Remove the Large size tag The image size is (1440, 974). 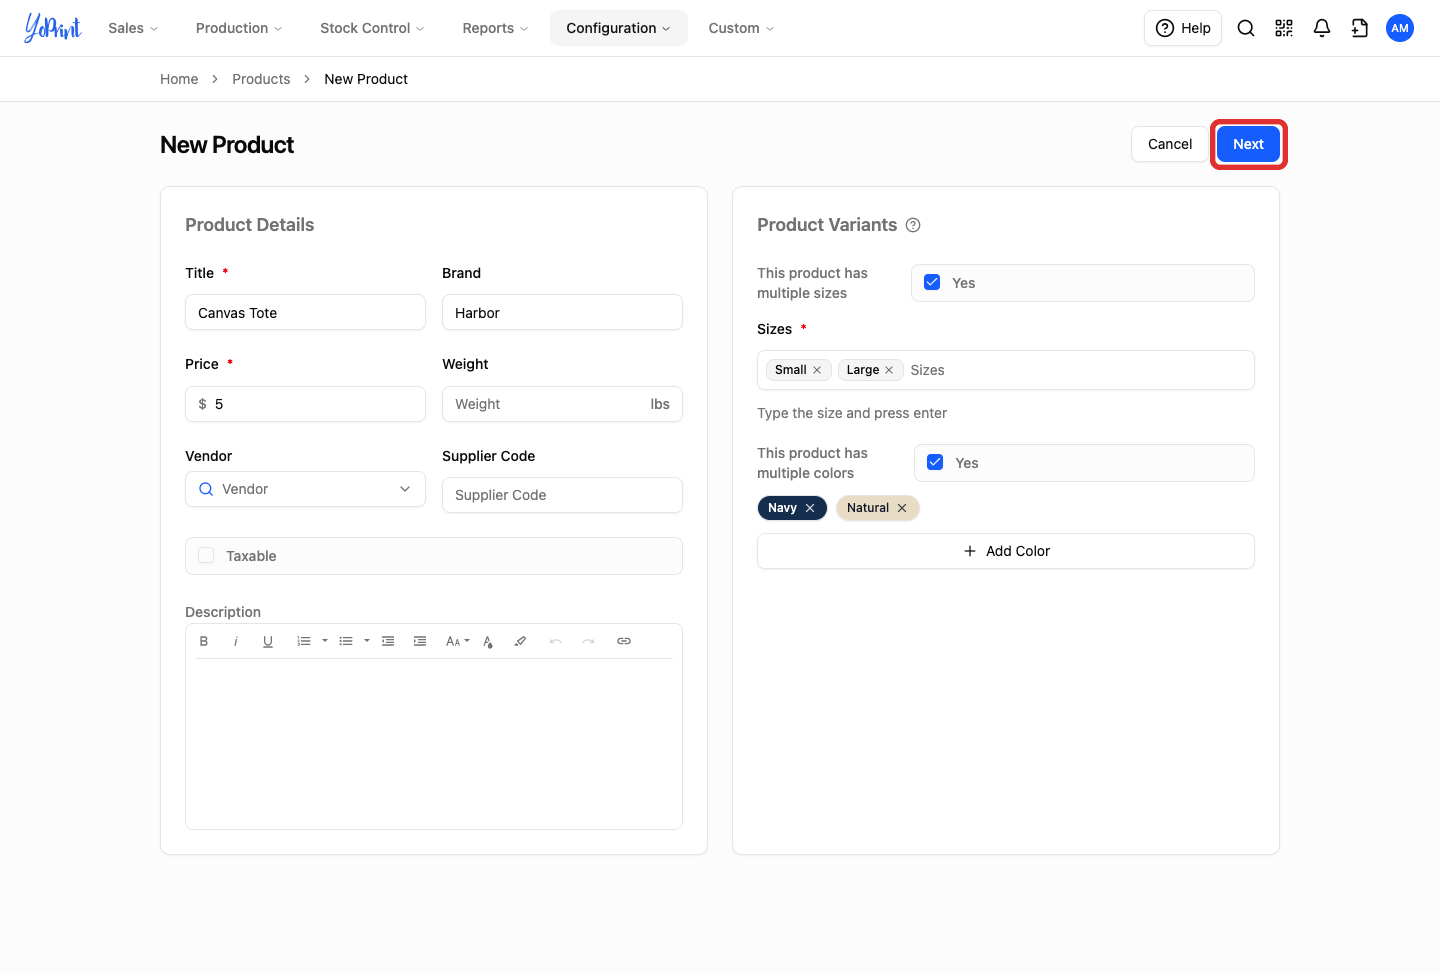click(x=889, y=370)
